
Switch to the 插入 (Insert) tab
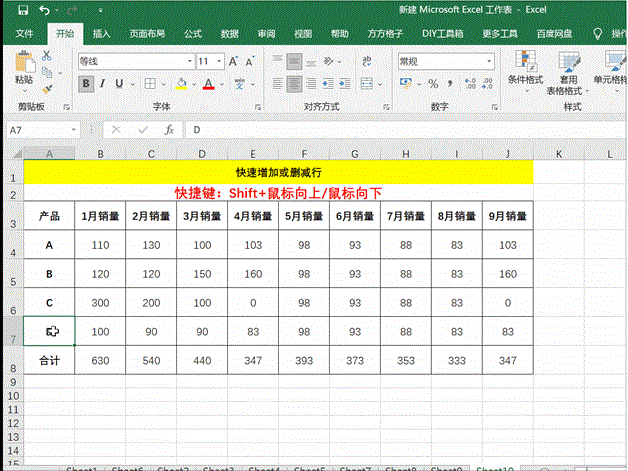coord(101,33)
